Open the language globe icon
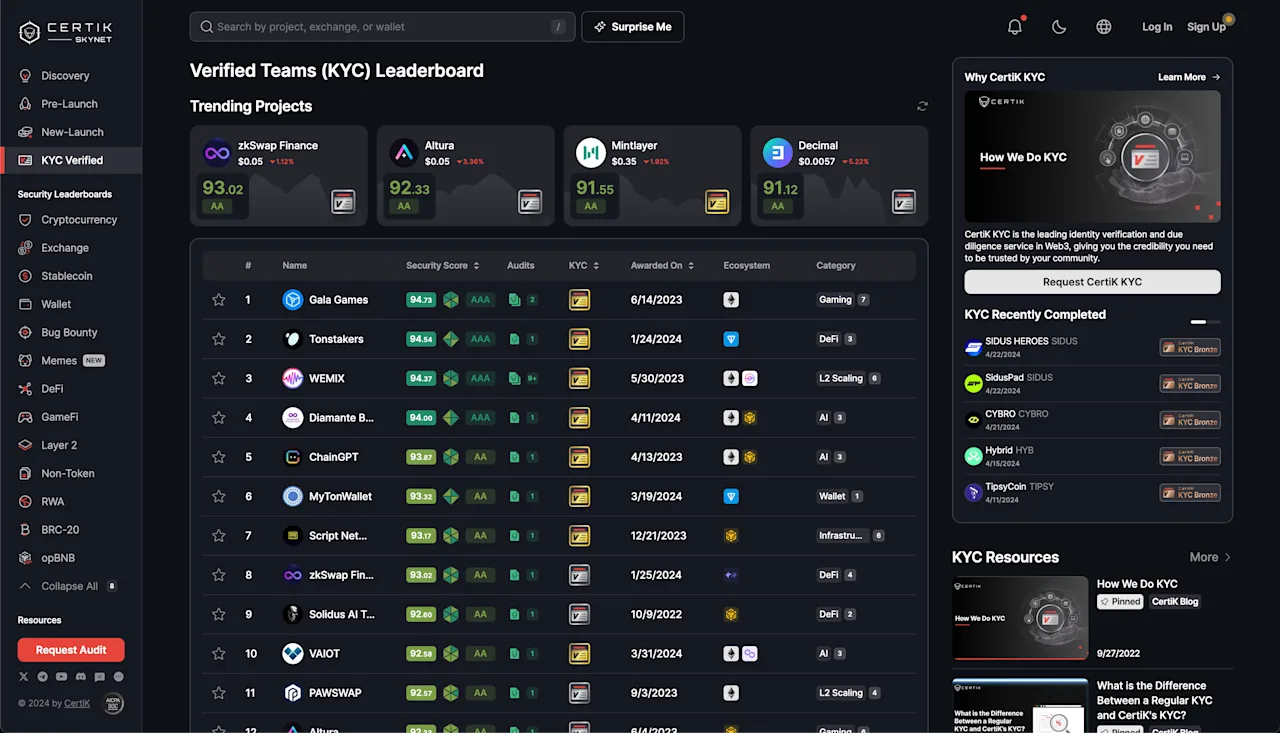 pos(1104,27)
